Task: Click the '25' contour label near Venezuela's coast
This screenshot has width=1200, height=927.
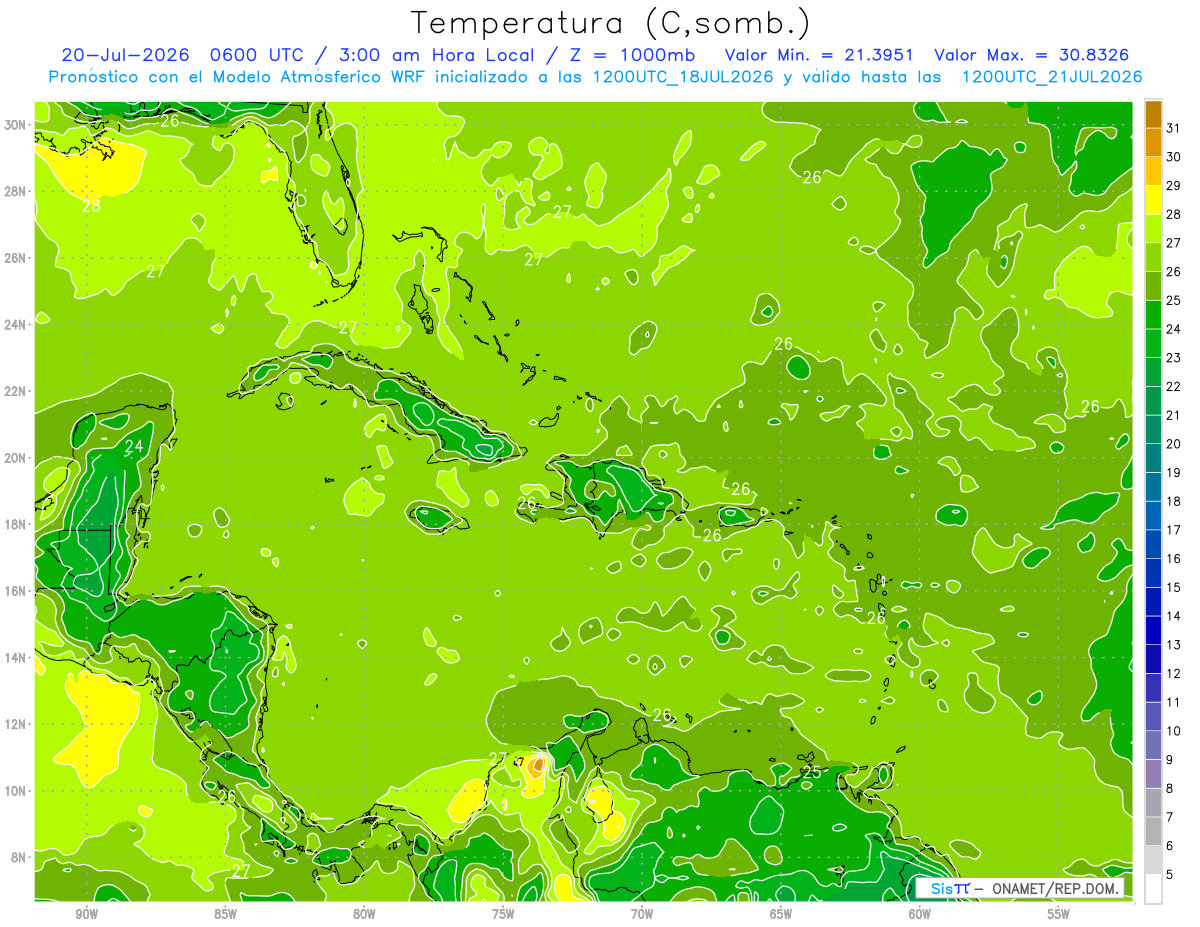Action: [812, 772]
